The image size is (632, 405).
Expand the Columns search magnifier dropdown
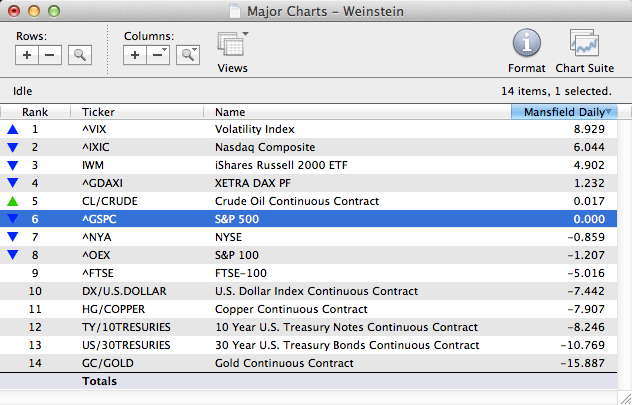187,55
